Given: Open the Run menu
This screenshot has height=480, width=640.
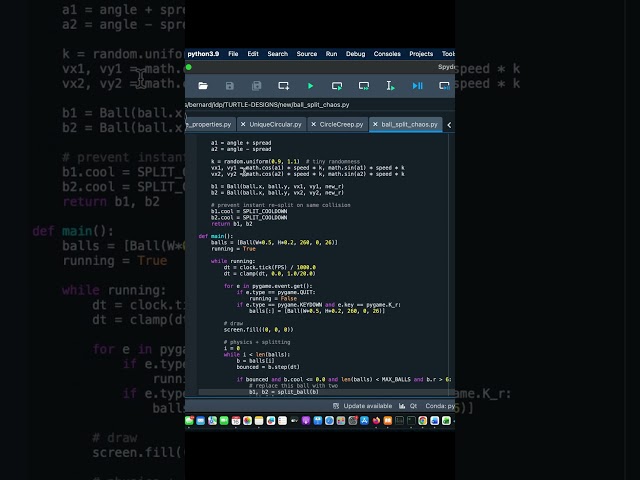Looking at the screenshot, I should 331,54.
